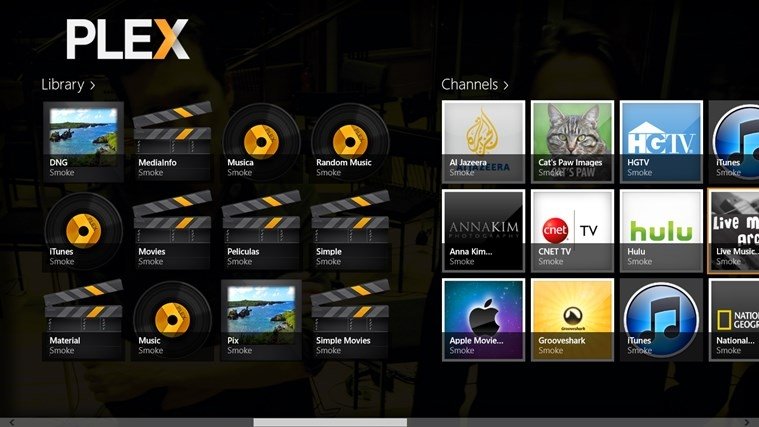This screenshot has width=759, height=427.
Task: Click the PLEX logo
Action: (127, 39)
